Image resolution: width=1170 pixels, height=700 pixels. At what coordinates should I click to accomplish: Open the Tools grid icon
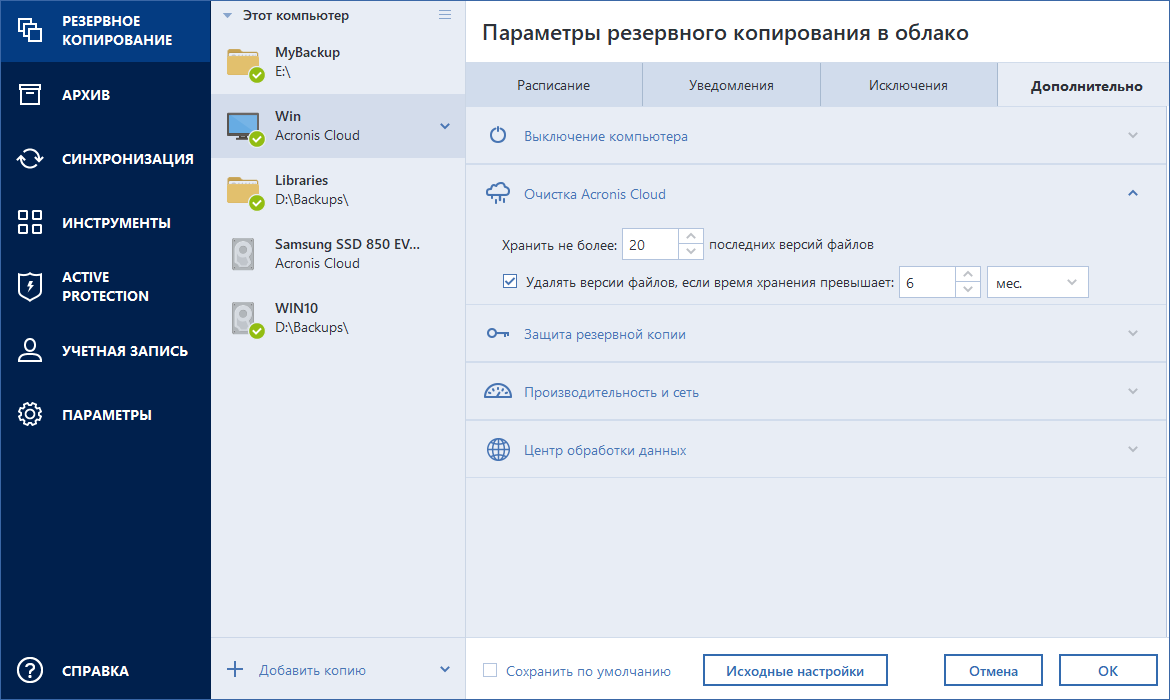click(x=30, y=223)
